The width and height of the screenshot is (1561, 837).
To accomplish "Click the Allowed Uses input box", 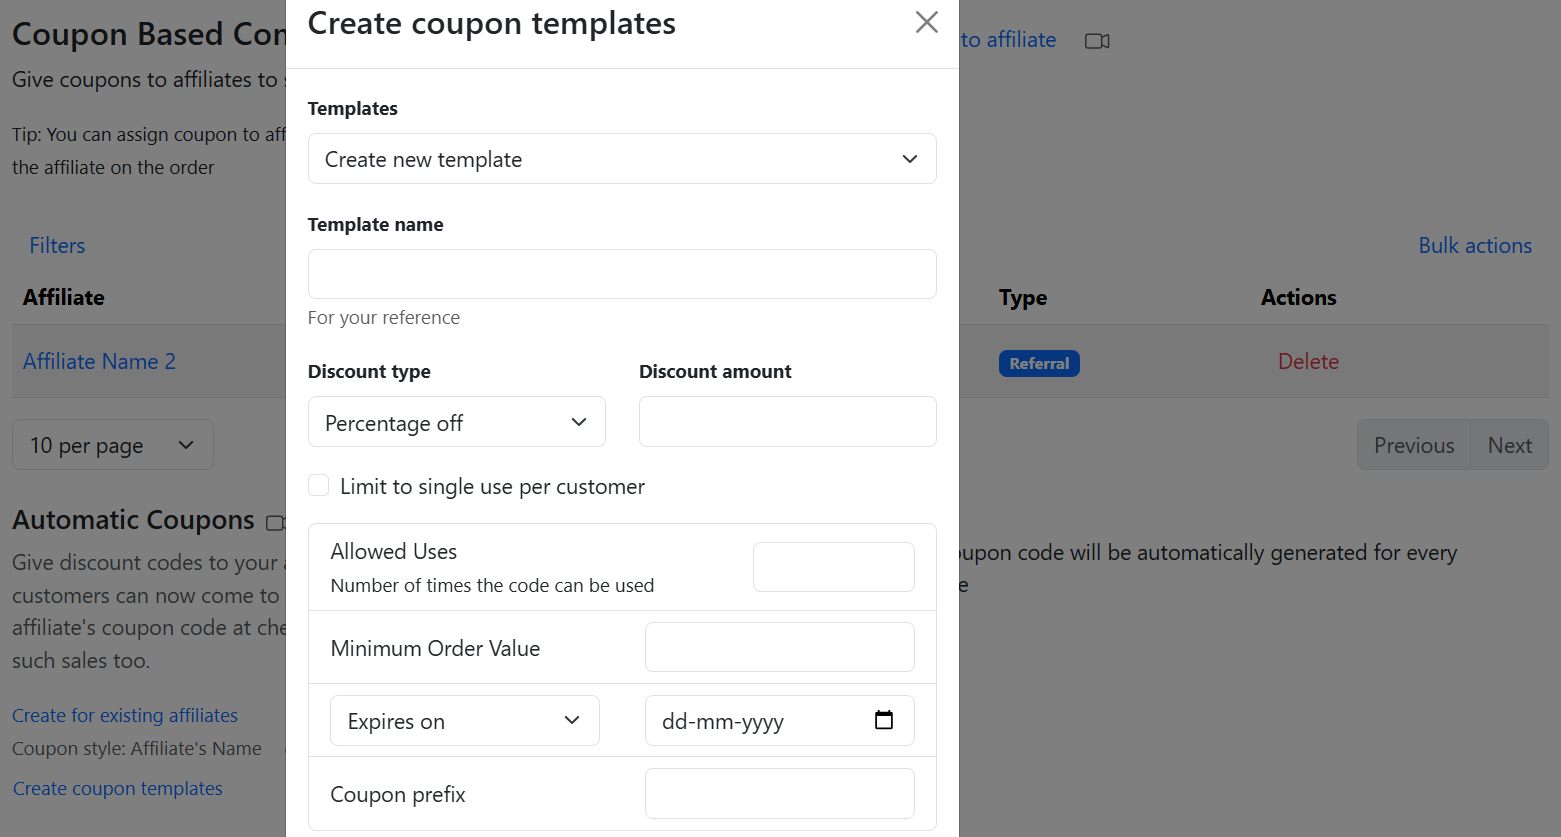I will 833,567.
